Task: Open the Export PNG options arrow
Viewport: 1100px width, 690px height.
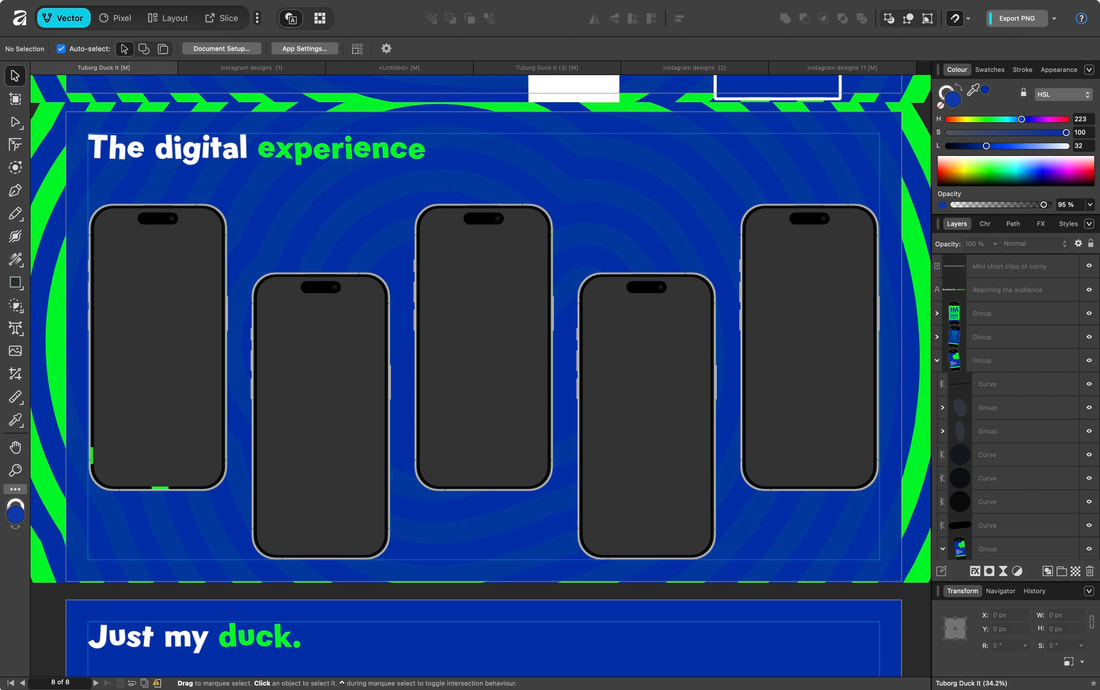Action: (x=1054, y=18)
